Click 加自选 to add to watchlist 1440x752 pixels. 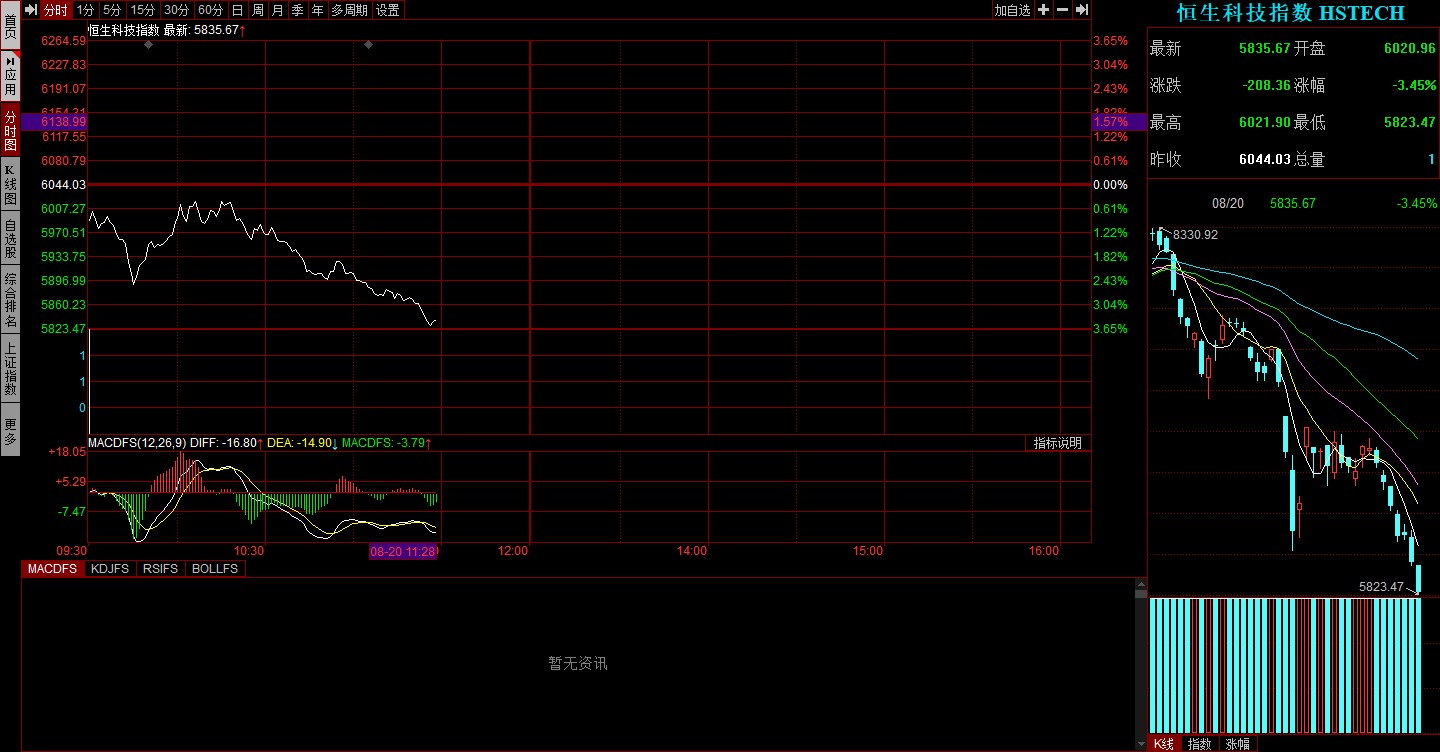[x=1012, y=10]
